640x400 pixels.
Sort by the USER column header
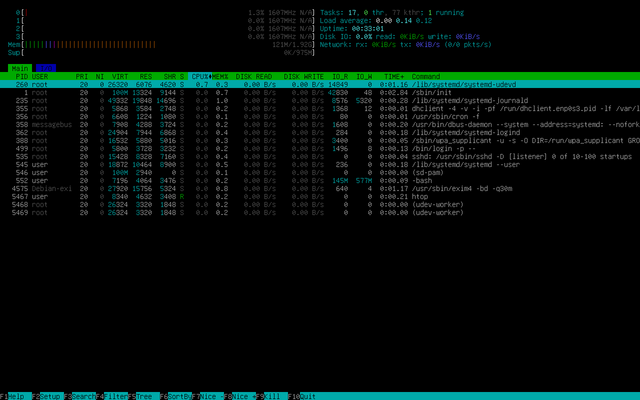[40, 76]
